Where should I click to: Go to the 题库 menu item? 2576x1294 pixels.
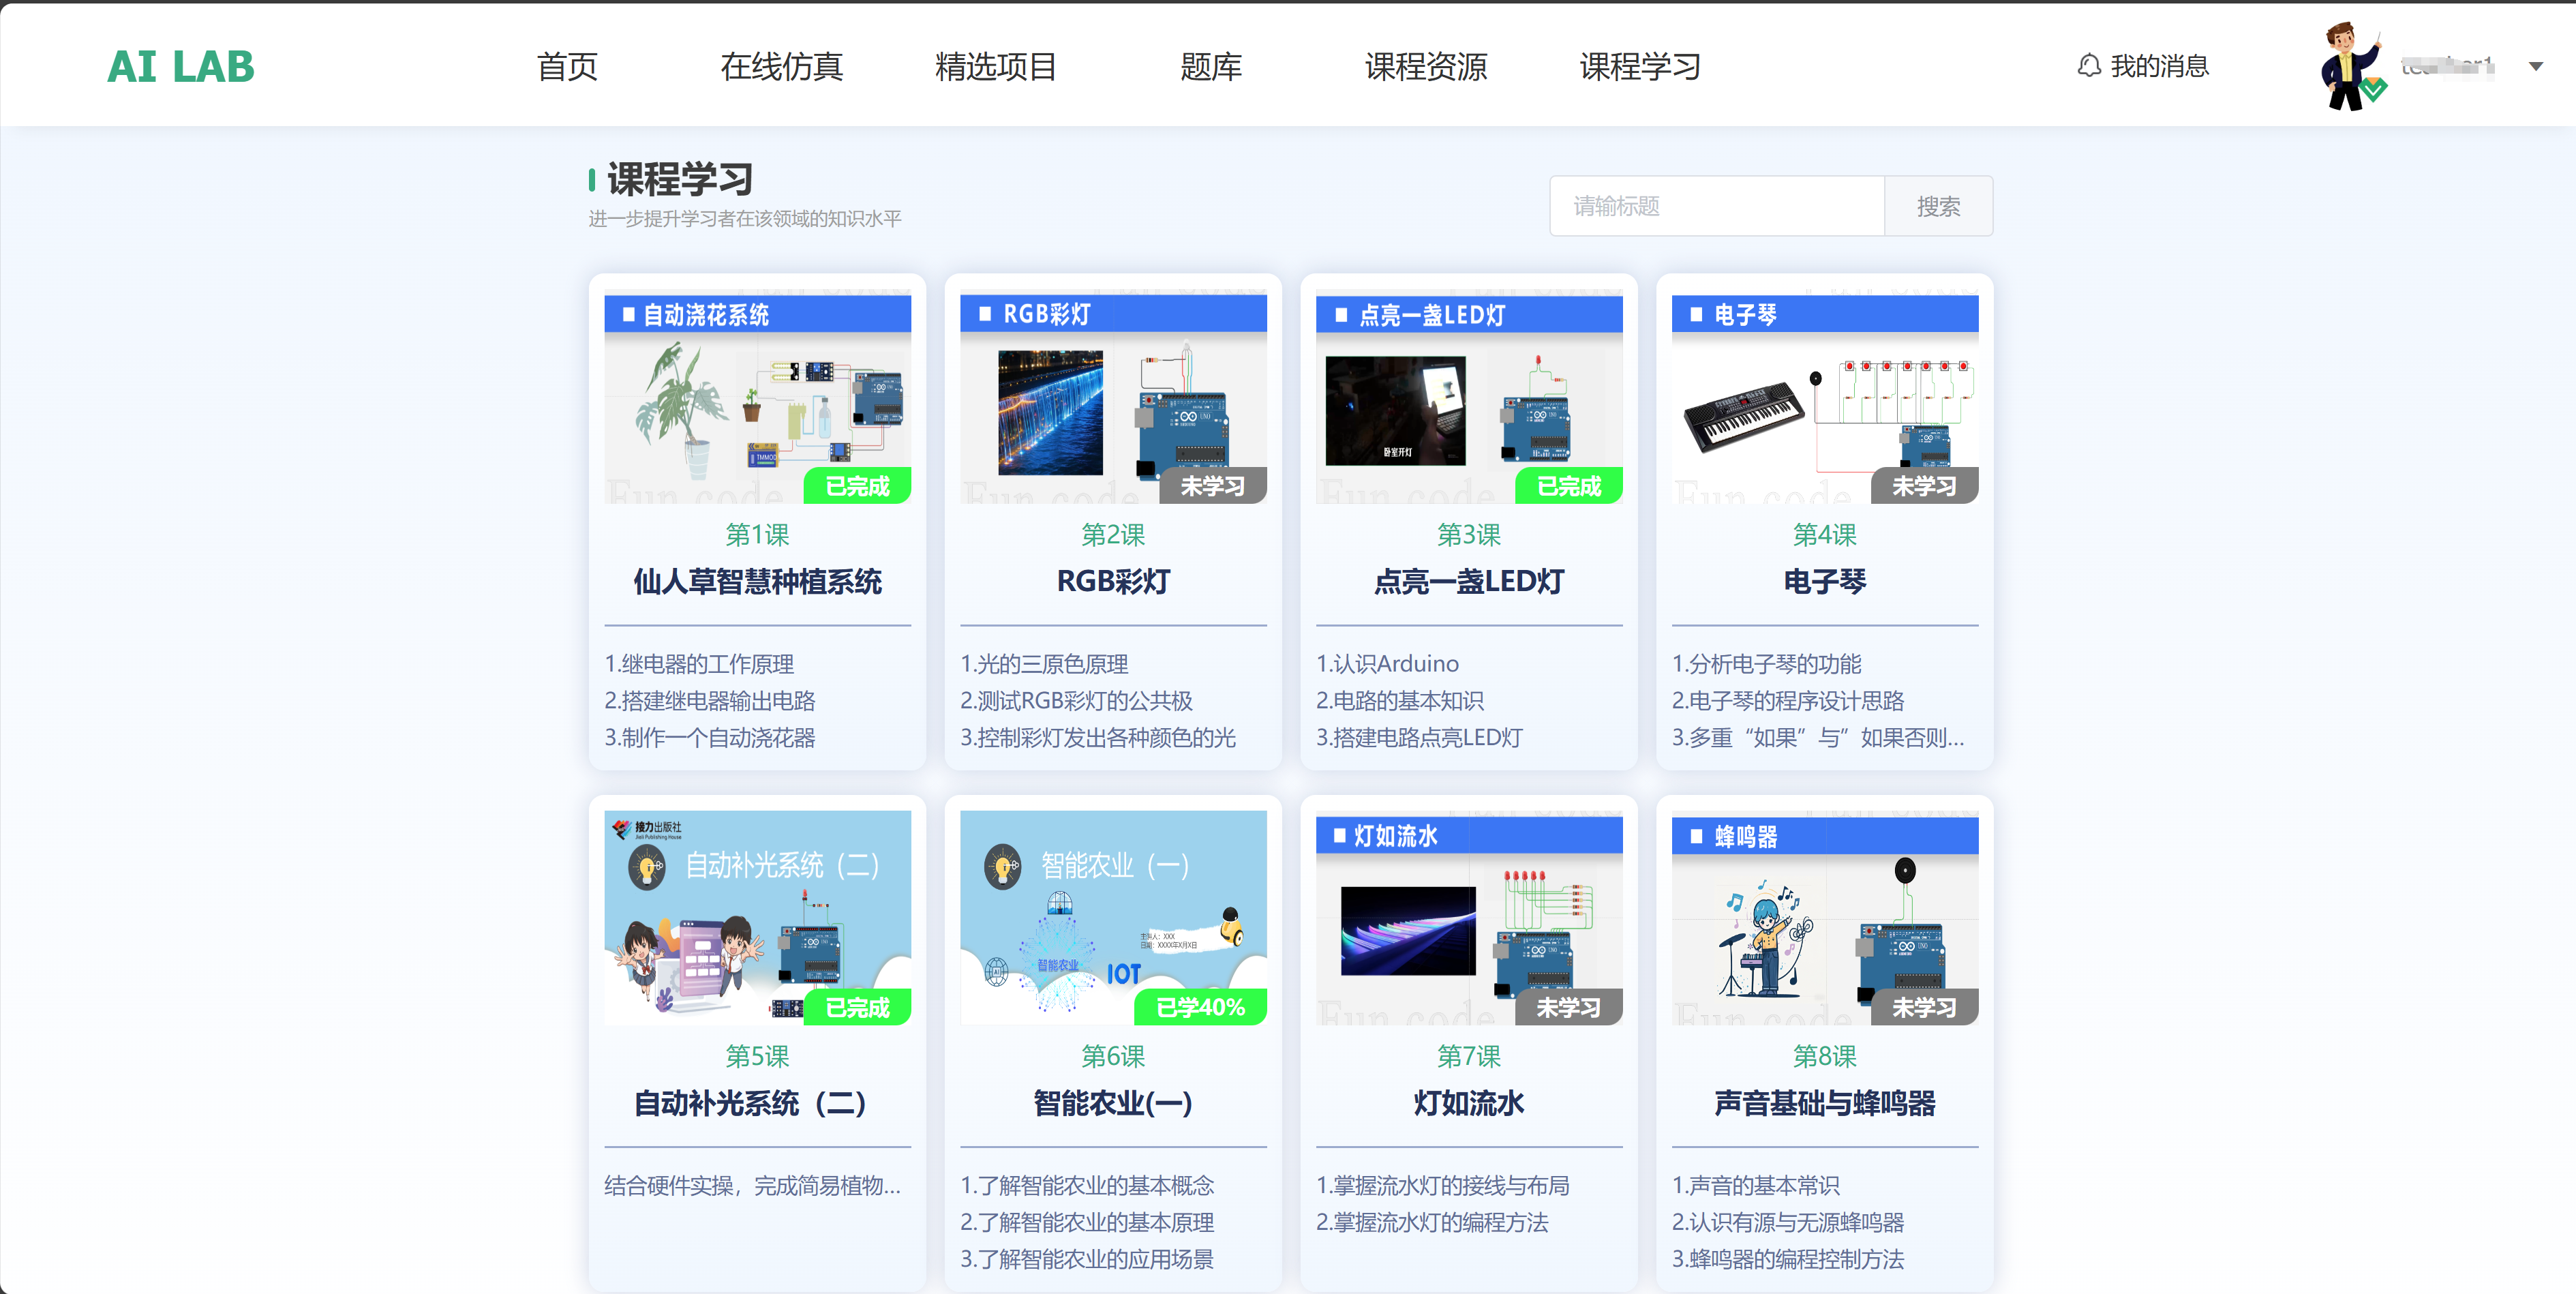click(x=1210, y=67)
